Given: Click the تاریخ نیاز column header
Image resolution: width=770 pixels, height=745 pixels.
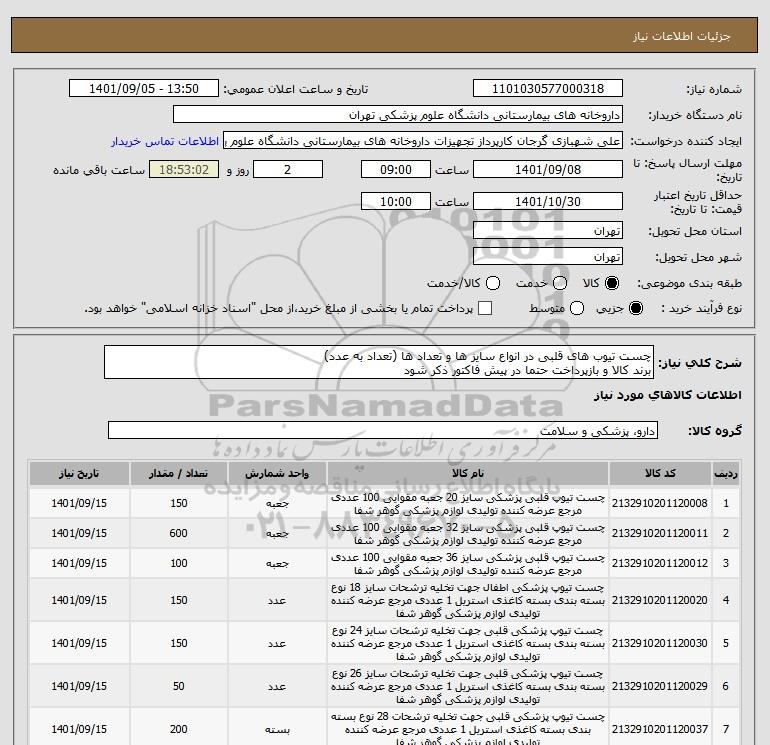Looking at the screenshot, I should click(79, 473).
